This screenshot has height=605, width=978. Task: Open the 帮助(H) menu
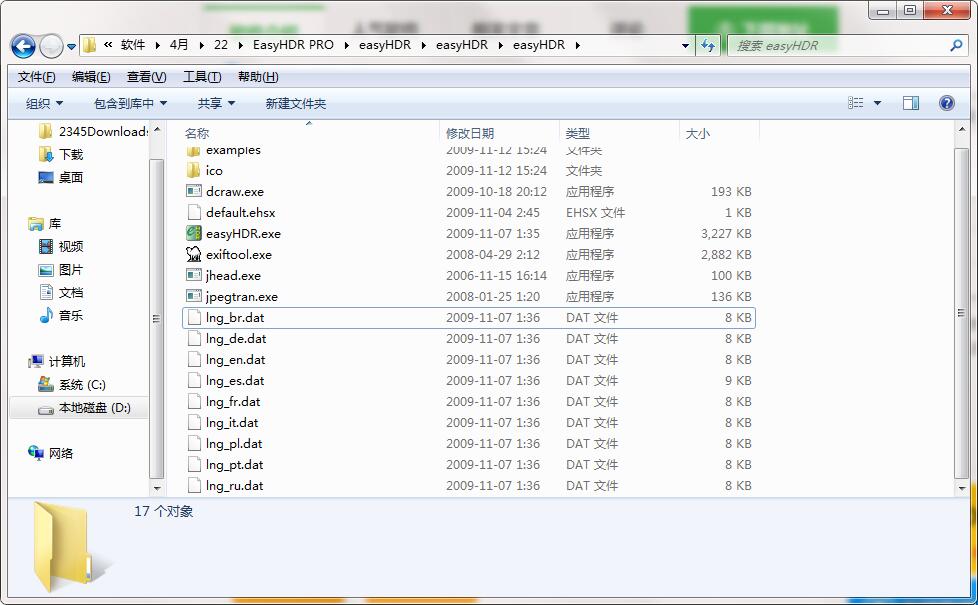pyautogui.click(x=258, y=77)
